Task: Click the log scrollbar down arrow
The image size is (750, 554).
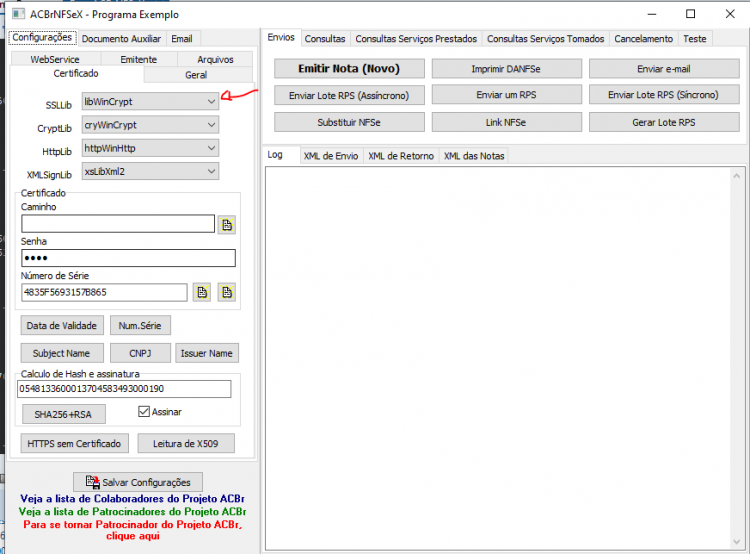Action: (x=737, y=542)
